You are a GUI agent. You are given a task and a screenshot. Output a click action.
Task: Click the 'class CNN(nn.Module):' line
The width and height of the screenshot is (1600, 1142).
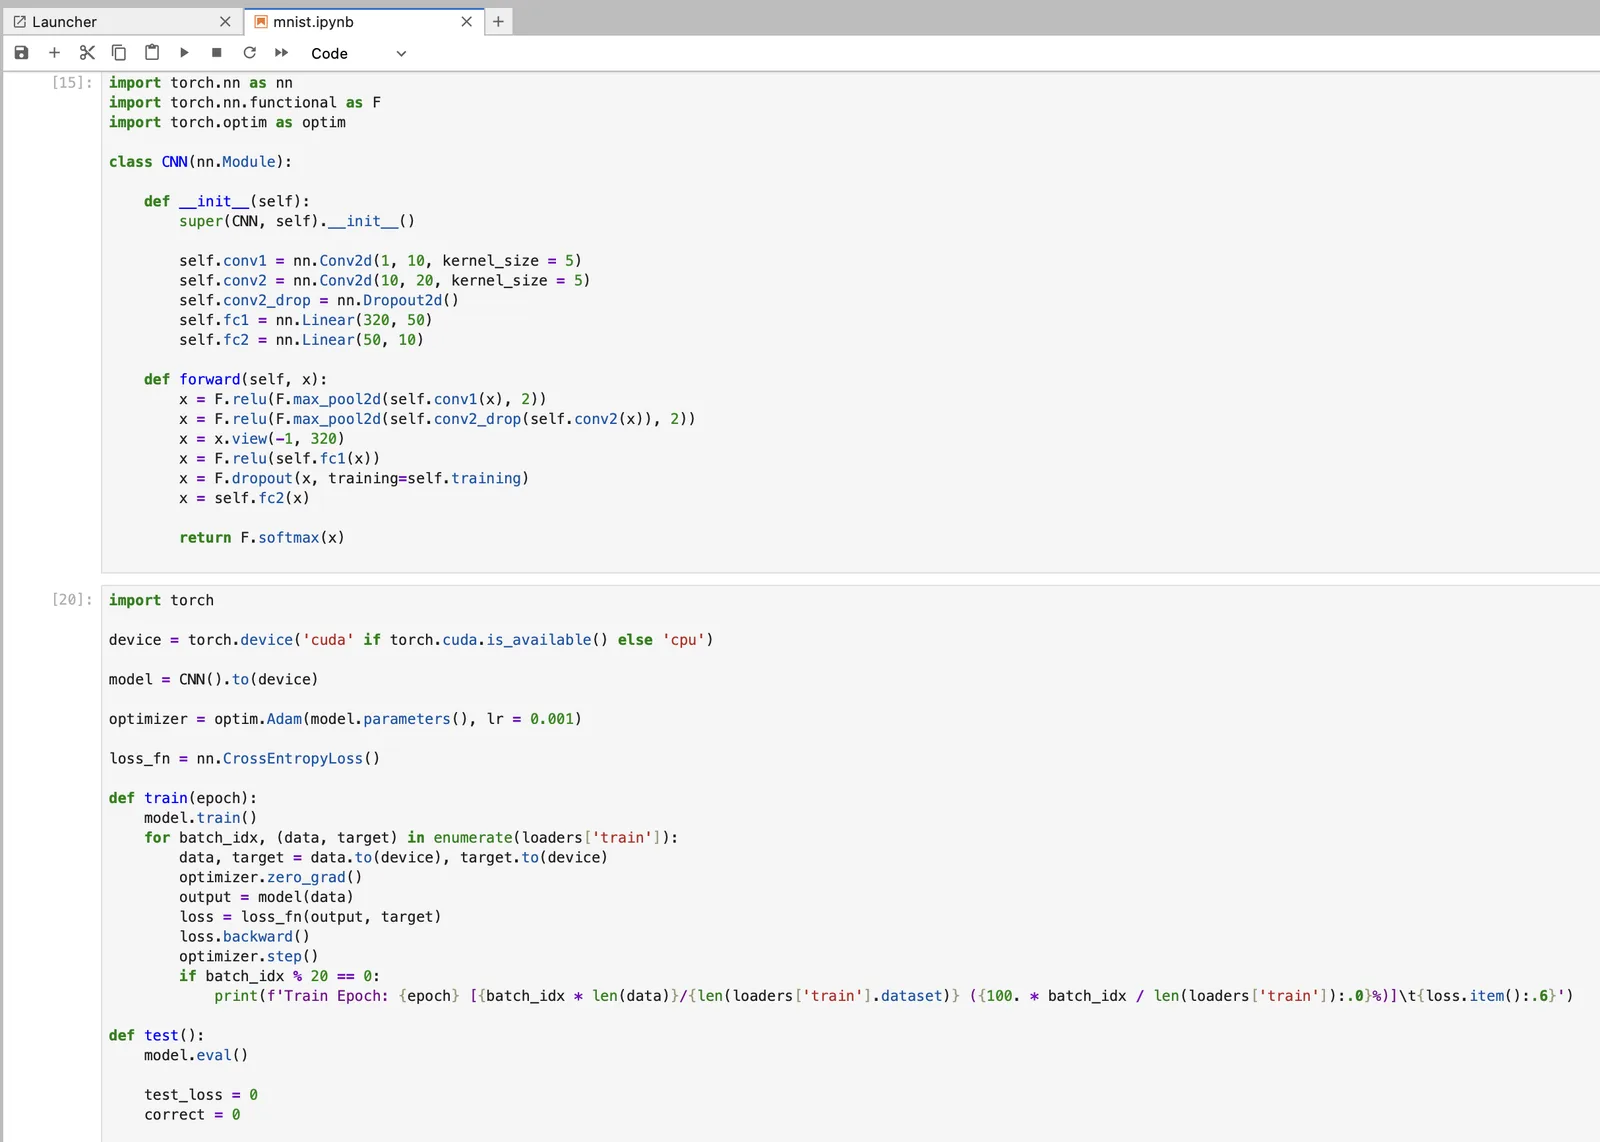pyautogui.click(x=200, y=162)
